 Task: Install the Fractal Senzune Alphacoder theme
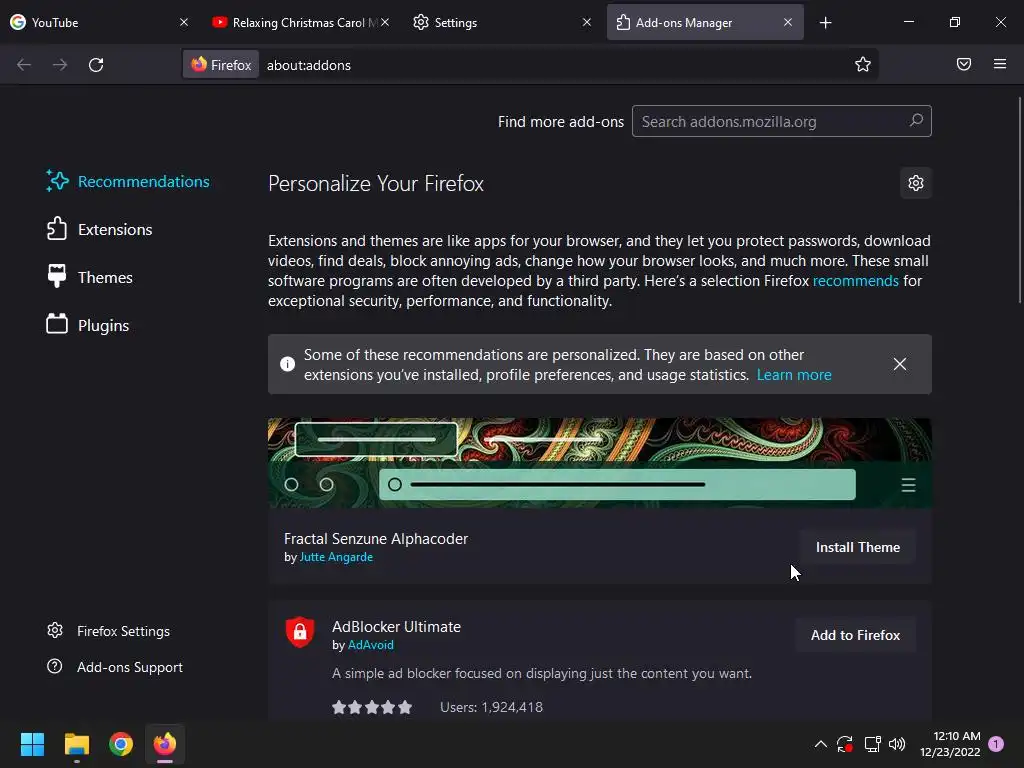[857, 547]
